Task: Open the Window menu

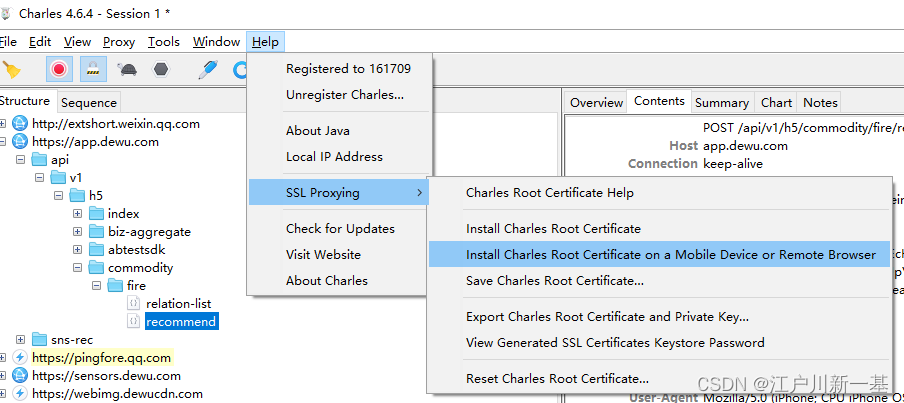Action: (x=216, y=42)
